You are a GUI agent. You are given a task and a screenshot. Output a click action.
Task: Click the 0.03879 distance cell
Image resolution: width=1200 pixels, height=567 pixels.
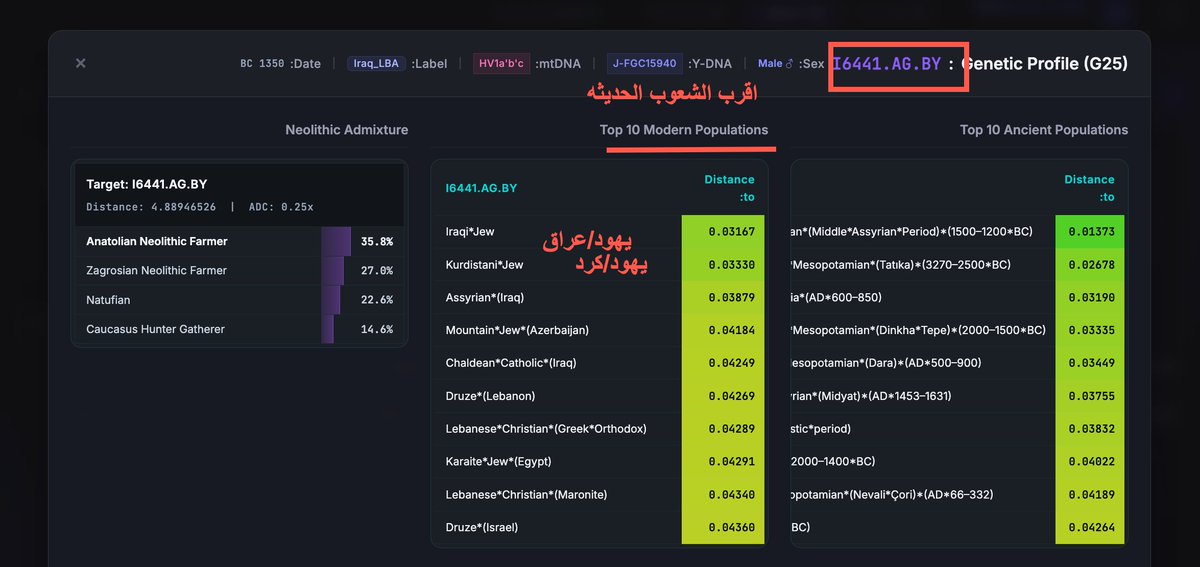723,297
